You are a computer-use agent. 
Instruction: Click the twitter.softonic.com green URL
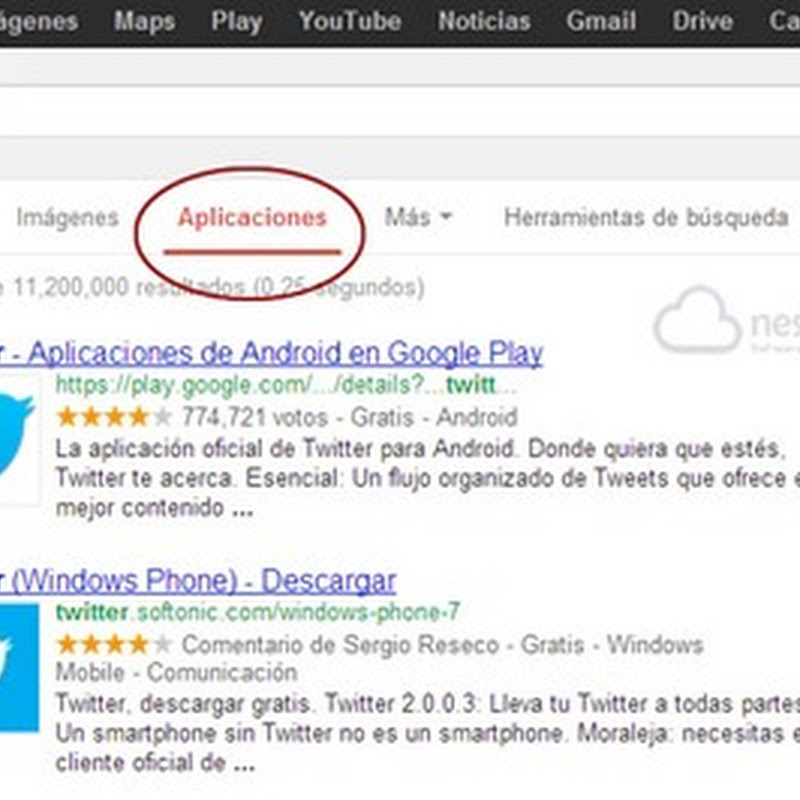tap(258, 612)
